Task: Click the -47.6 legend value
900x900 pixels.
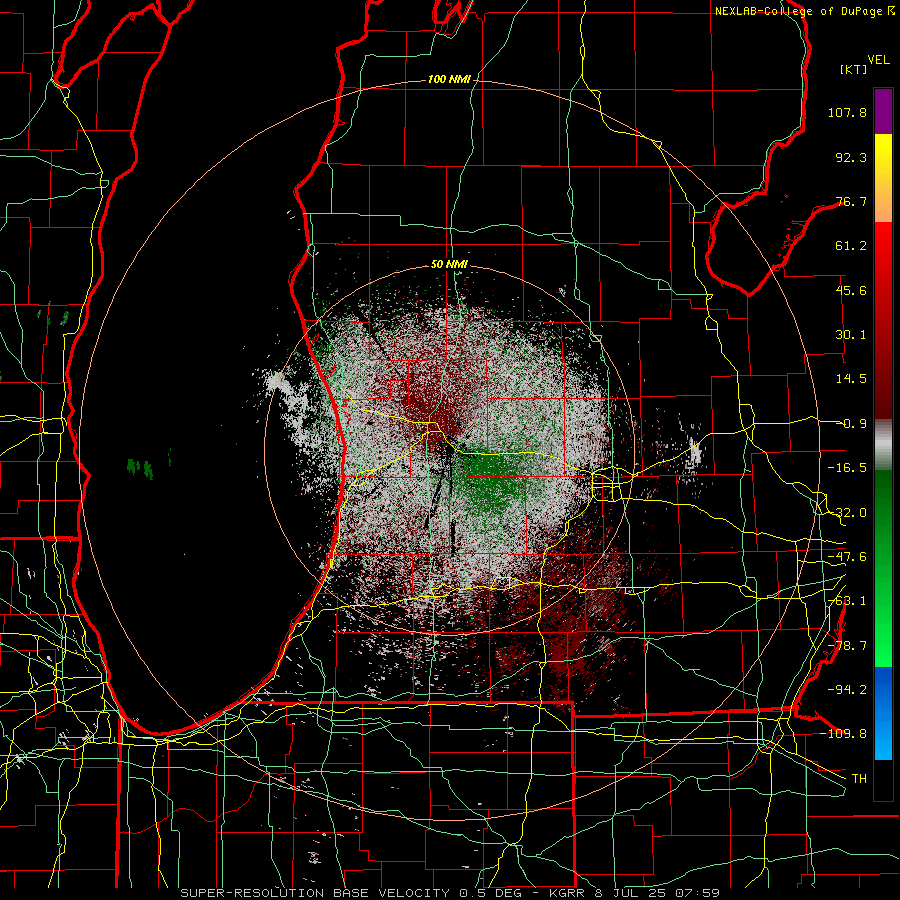Action: [x=847, y=557]
